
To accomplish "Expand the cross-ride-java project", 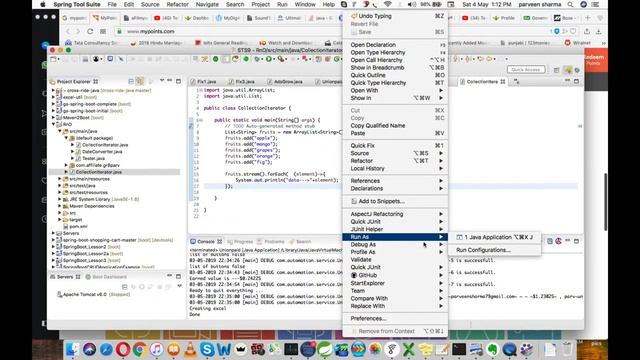I will coord(53,90).
